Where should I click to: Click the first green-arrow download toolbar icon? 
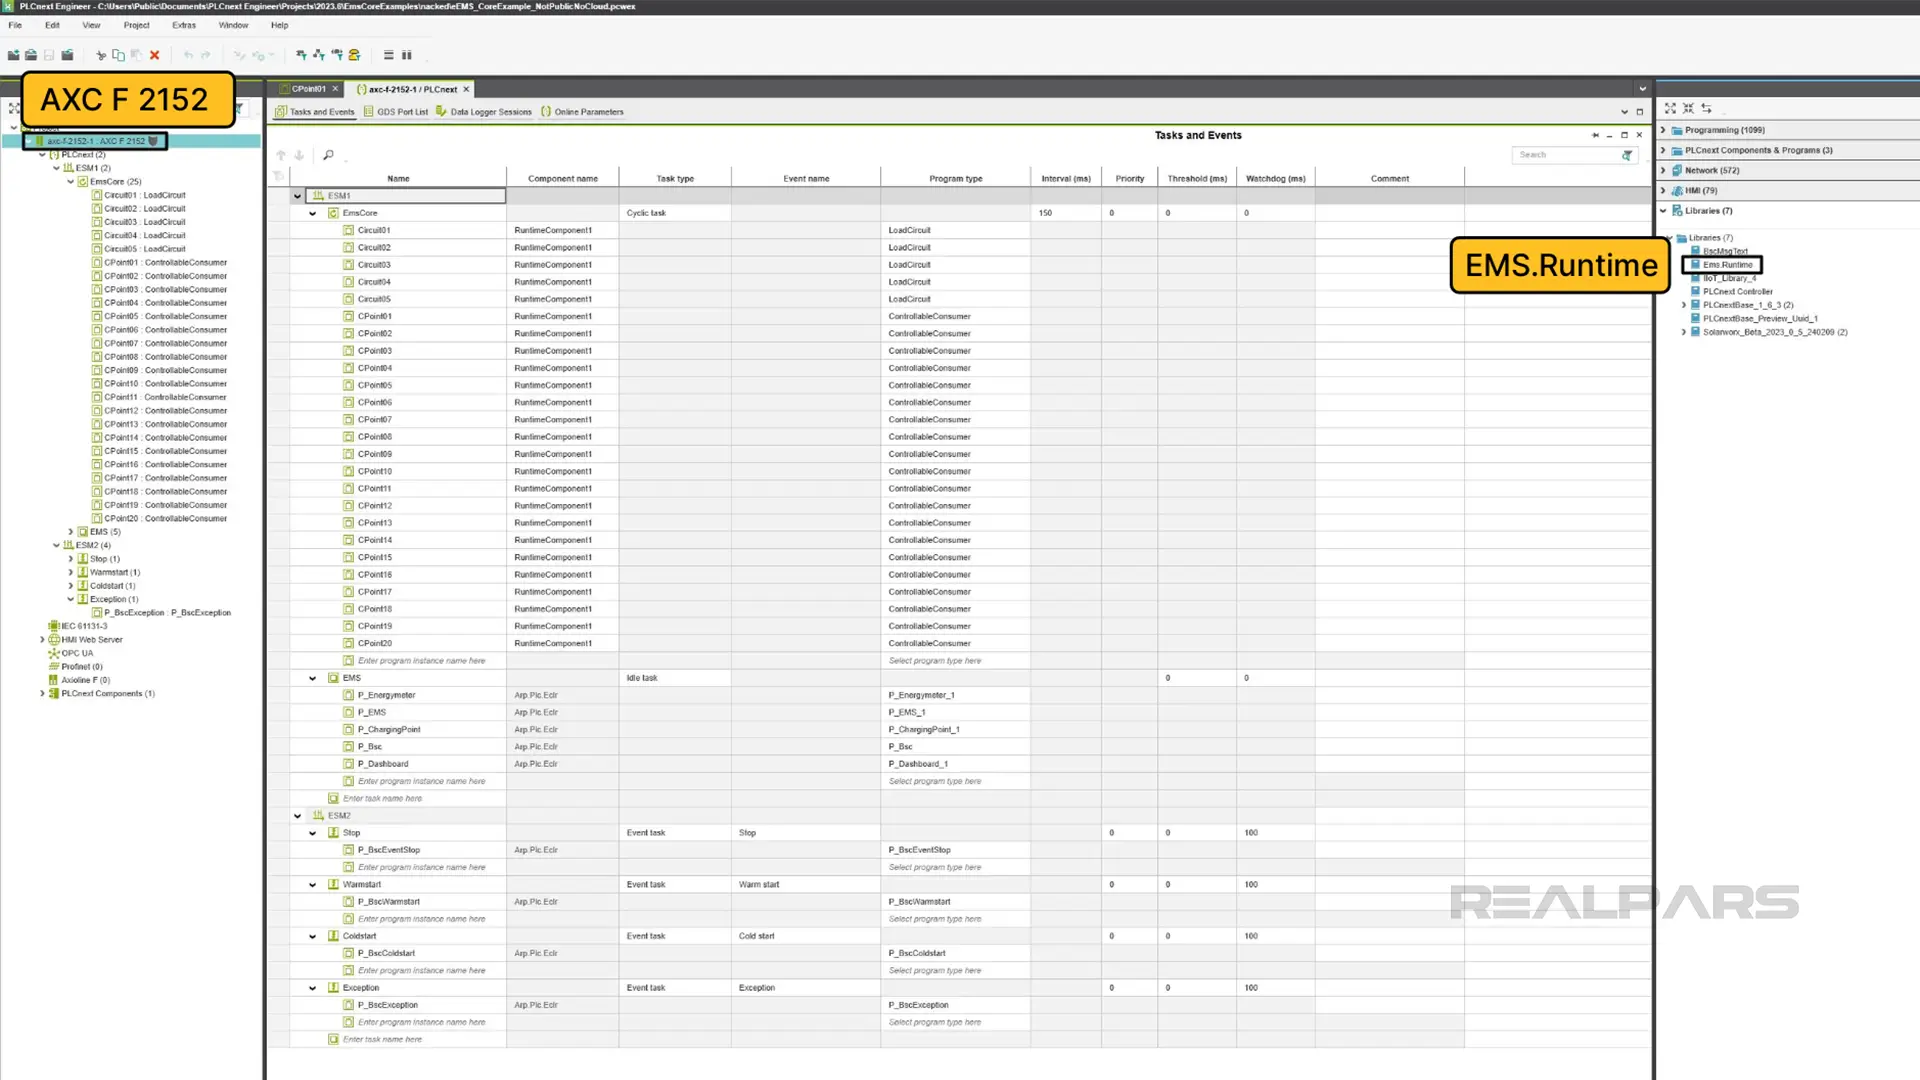pyautogui.click(x=301, y=55)
